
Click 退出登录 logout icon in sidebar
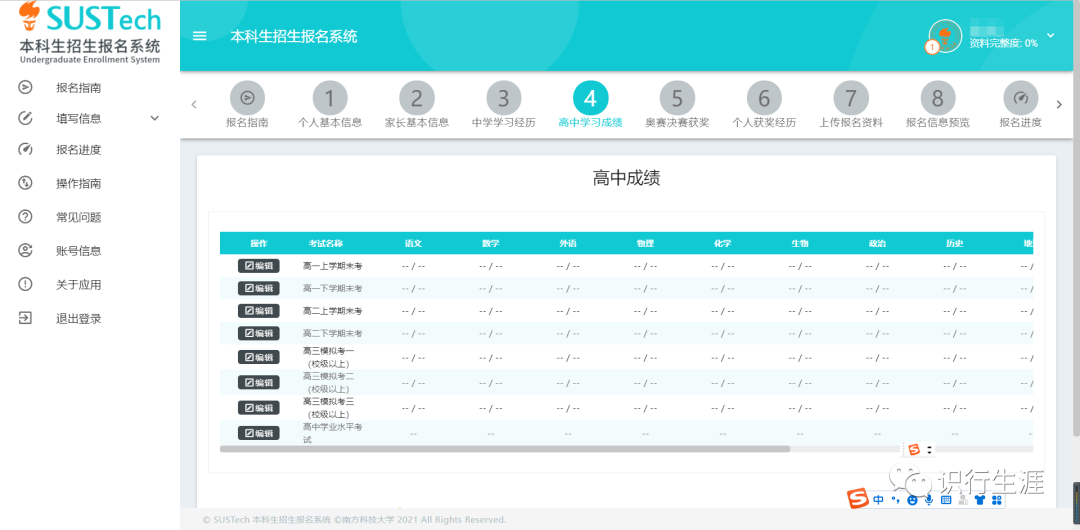25,318
